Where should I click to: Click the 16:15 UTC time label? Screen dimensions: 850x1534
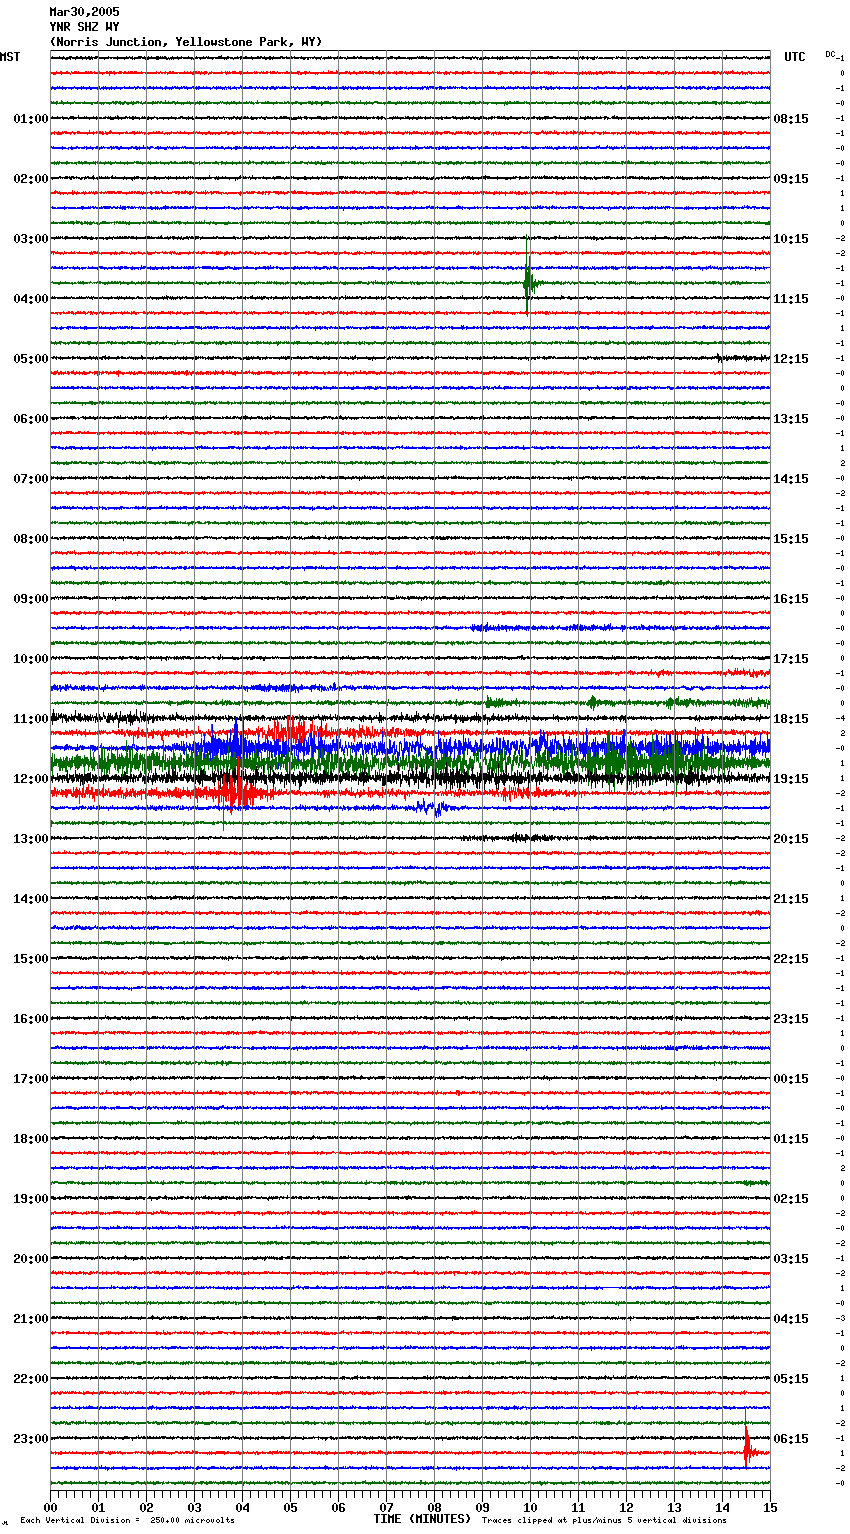(791, 599)
